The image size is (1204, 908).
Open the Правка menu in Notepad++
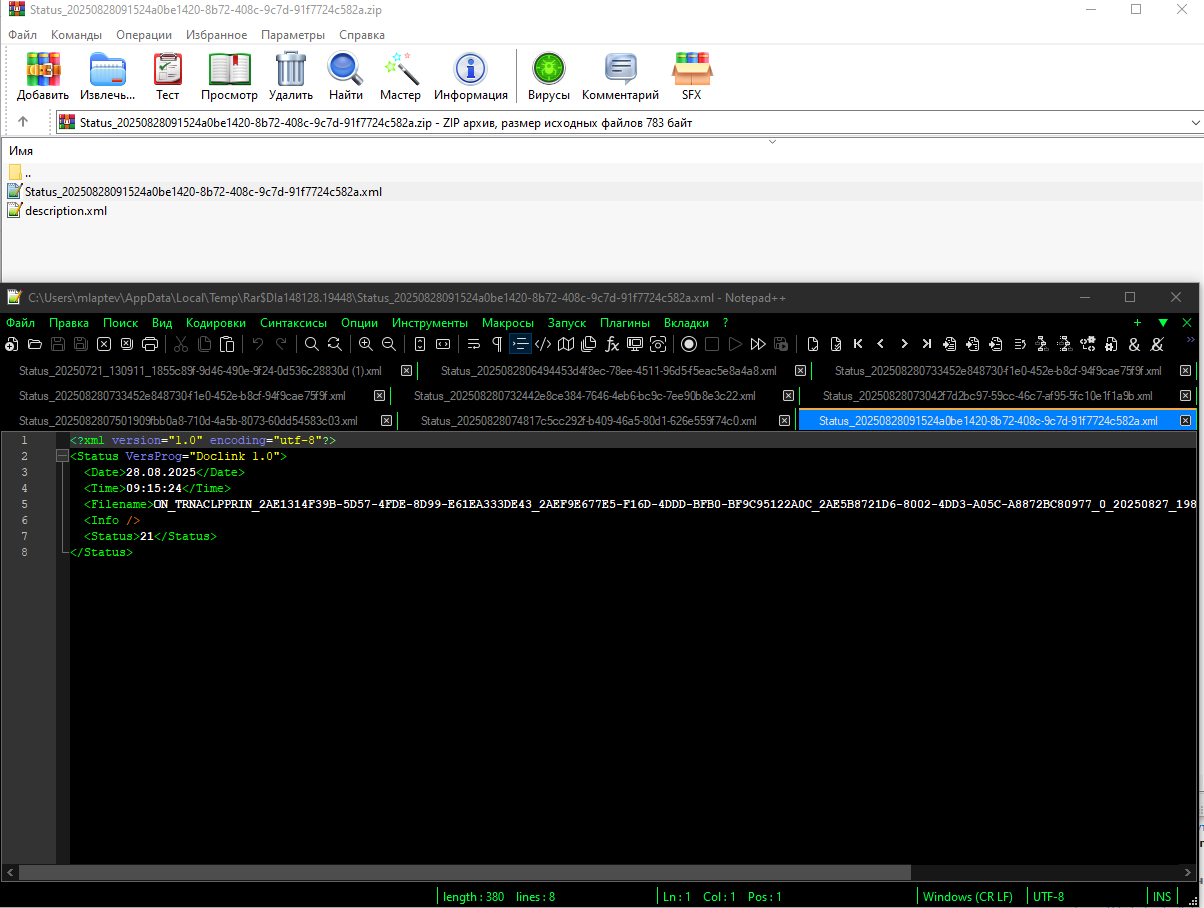coord(69,323)
